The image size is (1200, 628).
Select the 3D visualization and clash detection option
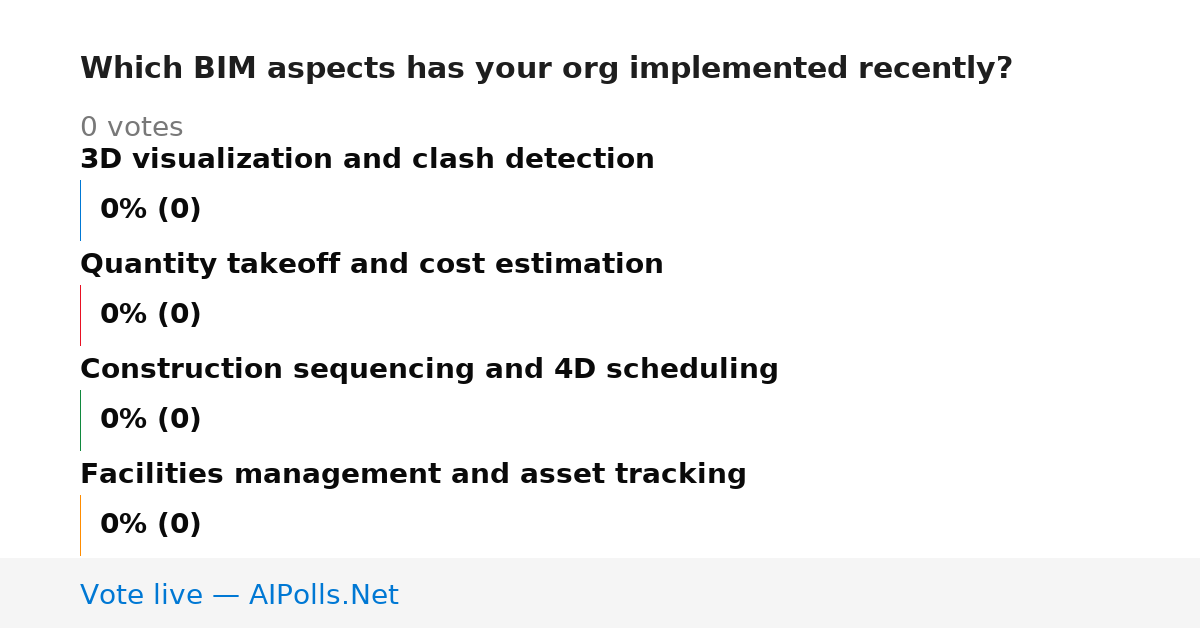pyautogui.click(x=367, y=160)
